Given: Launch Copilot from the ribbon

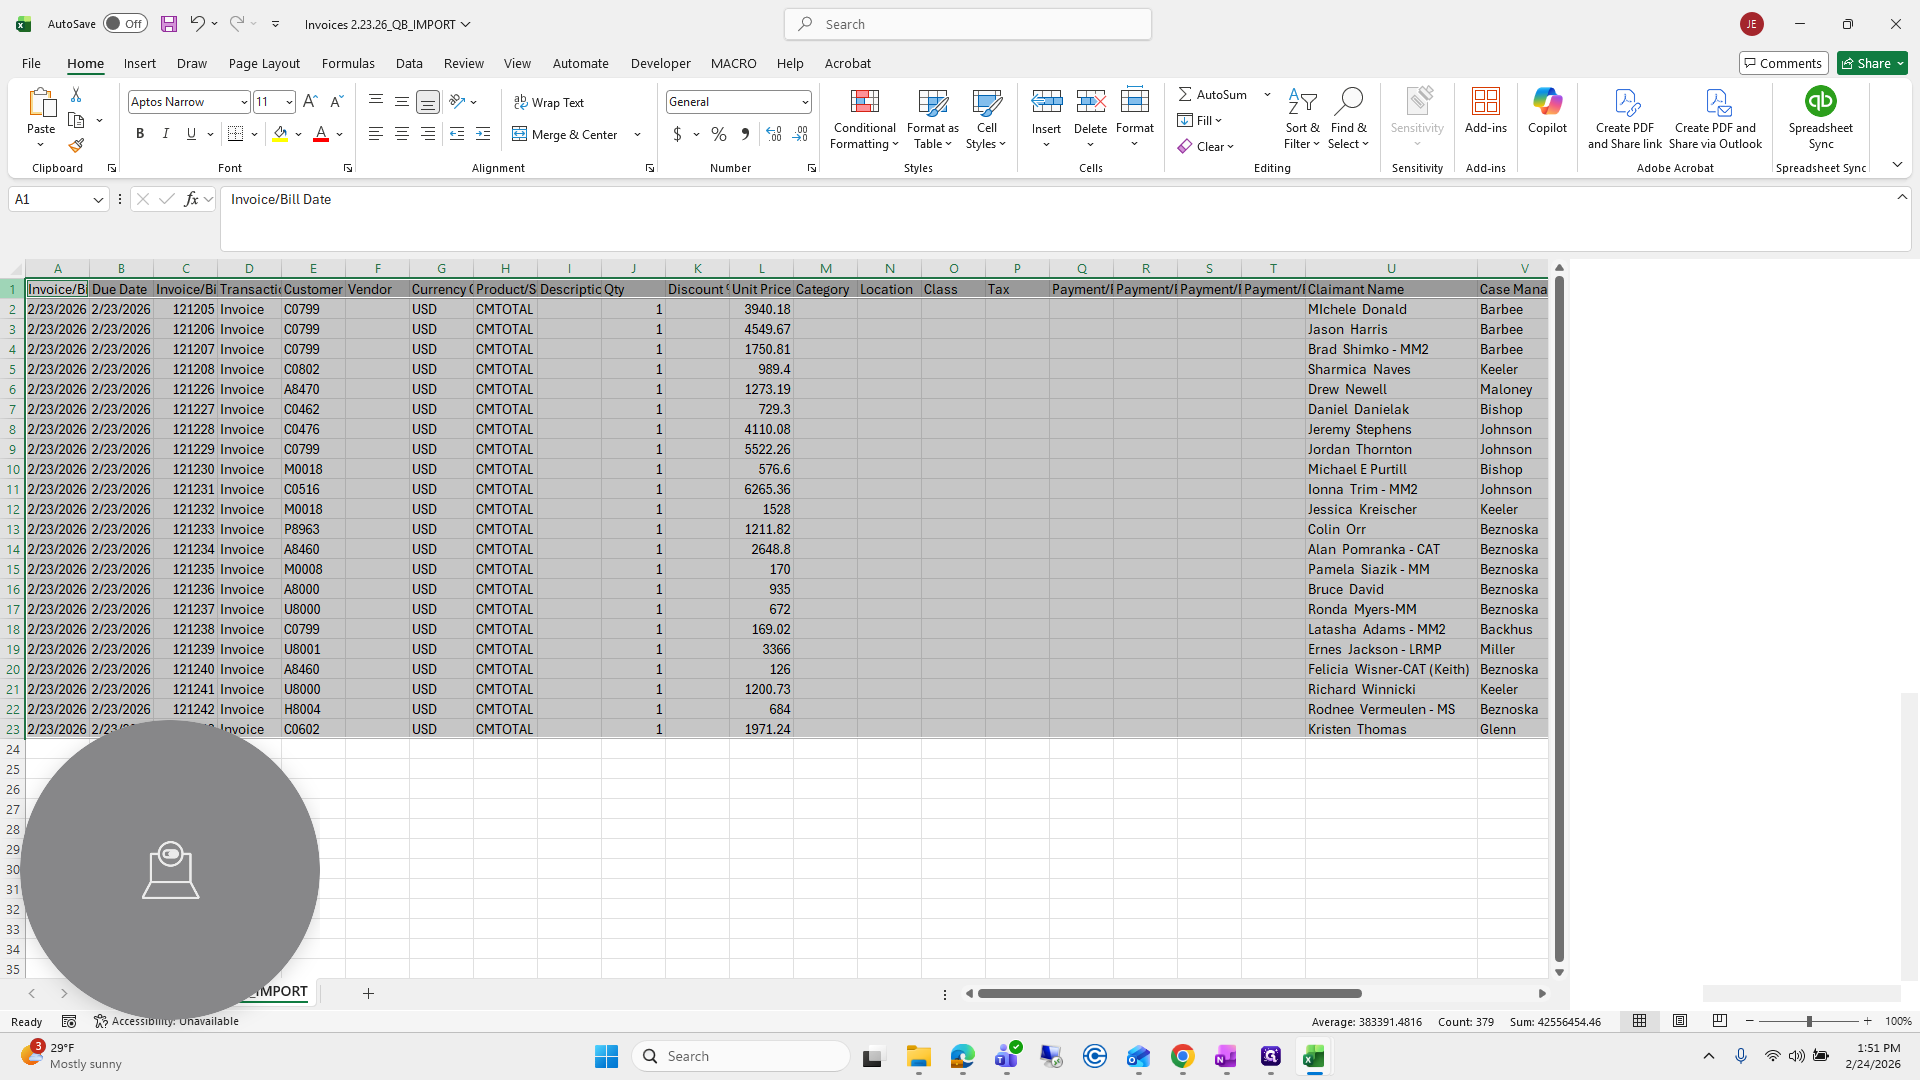Looking at the screenshot, I should point(1547,111).
